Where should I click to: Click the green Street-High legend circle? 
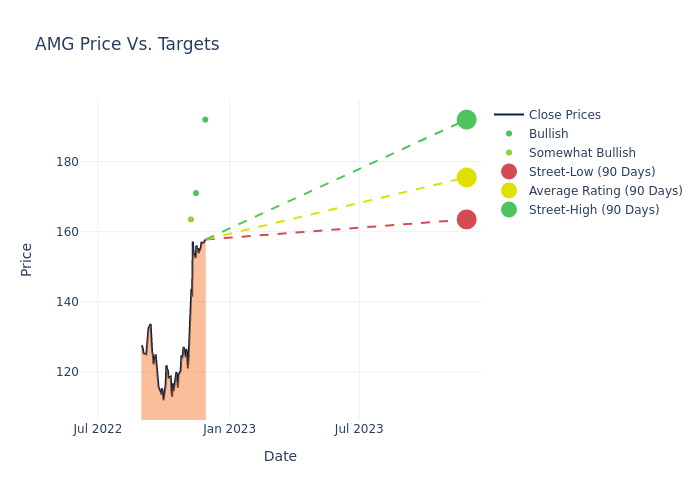509,210
